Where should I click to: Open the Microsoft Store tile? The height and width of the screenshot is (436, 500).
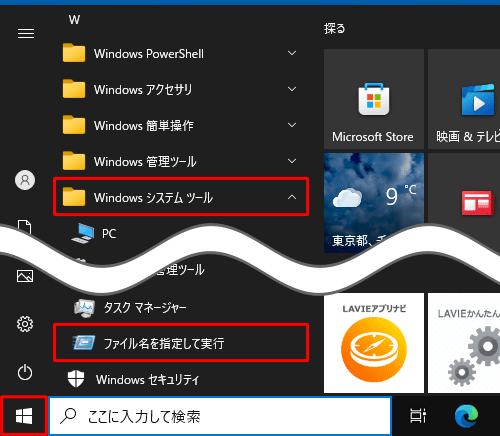tap(374, 99)
